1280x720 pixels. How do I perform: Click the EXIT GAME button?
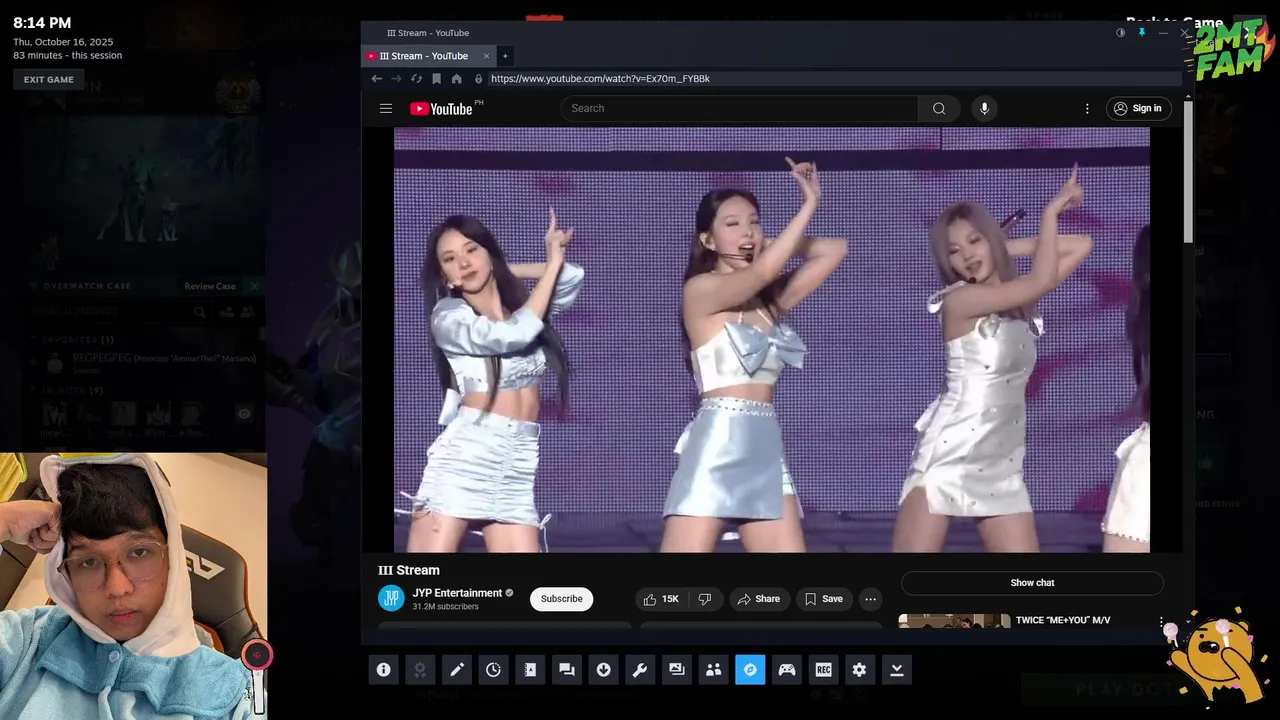(49, 80)
